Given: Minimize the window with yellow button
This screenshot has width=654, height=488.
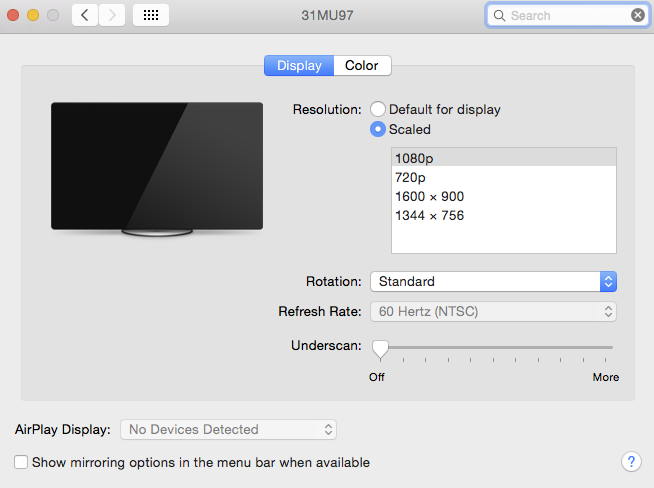Looking at the screenshot, I should point(33,15).
